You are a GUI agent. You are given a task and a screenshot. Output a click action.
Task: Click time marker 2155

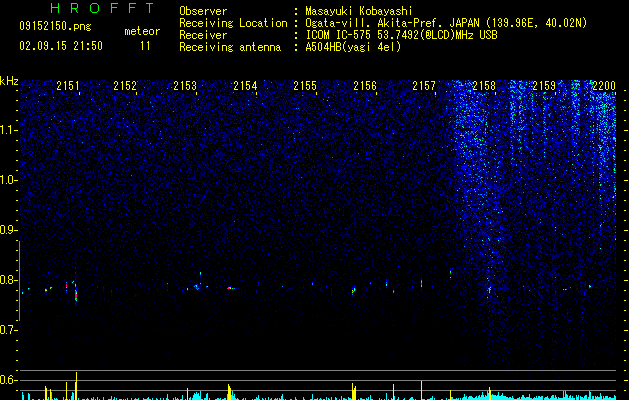point(305,86)
